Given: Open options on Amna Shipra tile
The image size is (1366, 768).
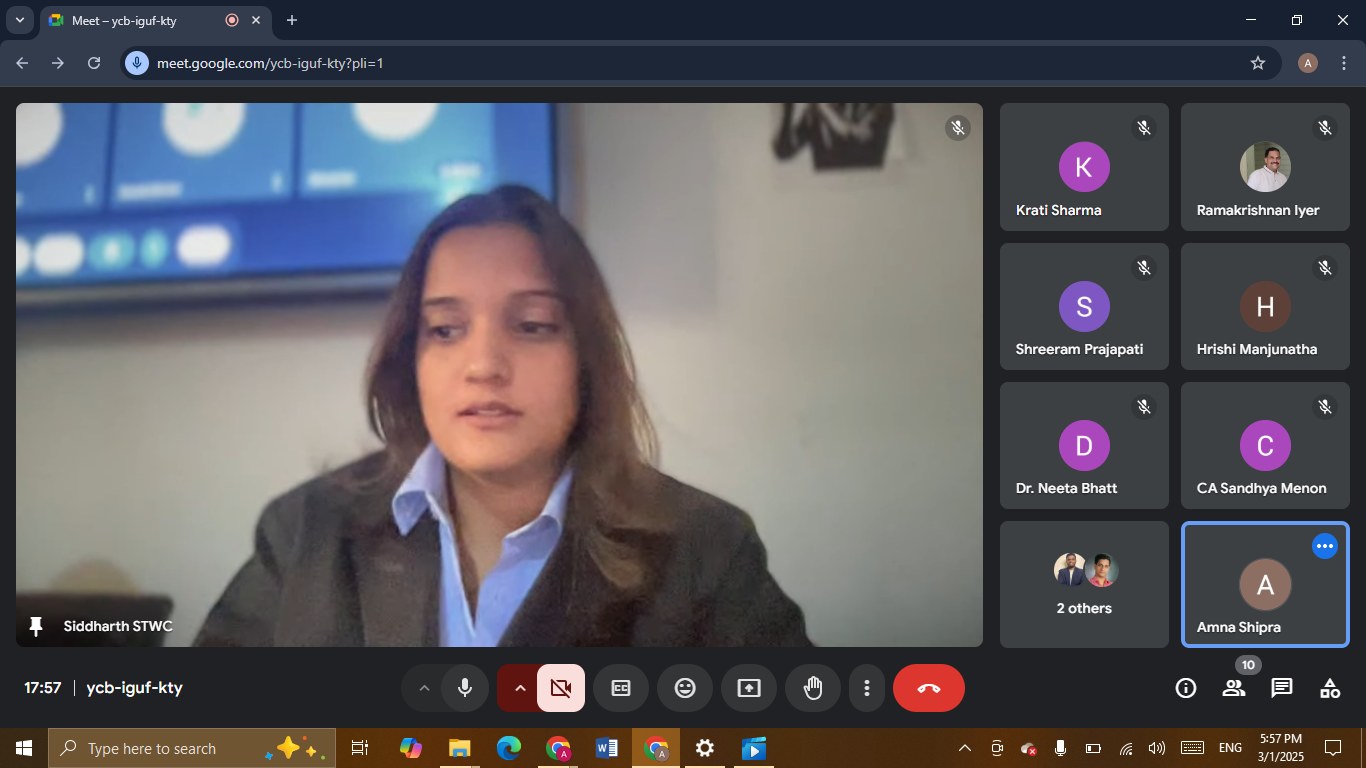Looking at the screenshot, I should (x=1325, y=546).
